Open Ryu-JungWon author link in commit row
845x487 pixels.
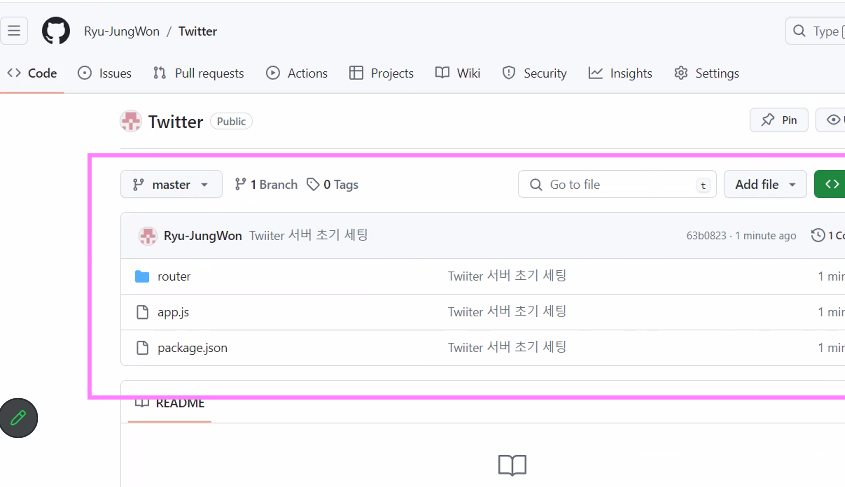click(203, 236)
